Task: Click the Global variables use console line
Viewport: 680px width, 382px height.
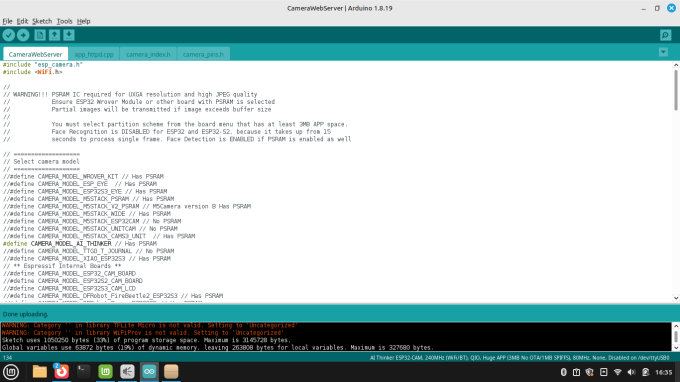Action: pos(218,348)
